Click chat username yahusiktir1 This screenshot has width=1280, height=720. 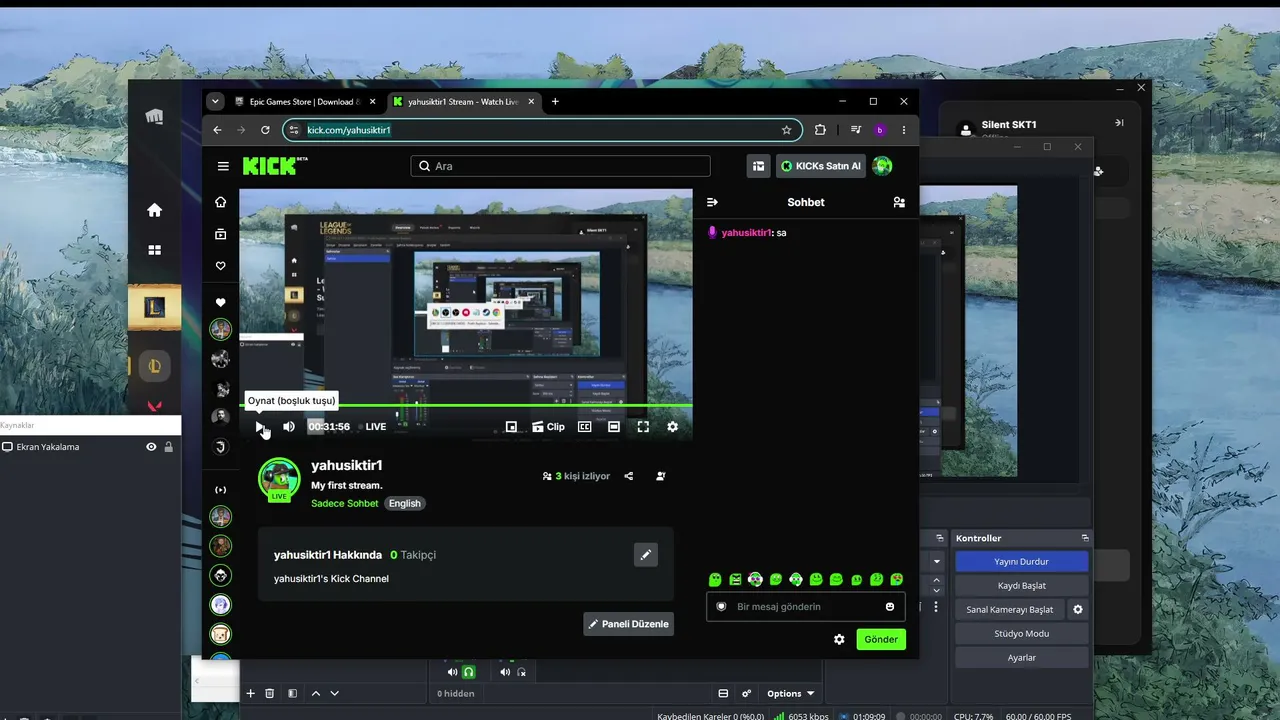tap(746, 233)
